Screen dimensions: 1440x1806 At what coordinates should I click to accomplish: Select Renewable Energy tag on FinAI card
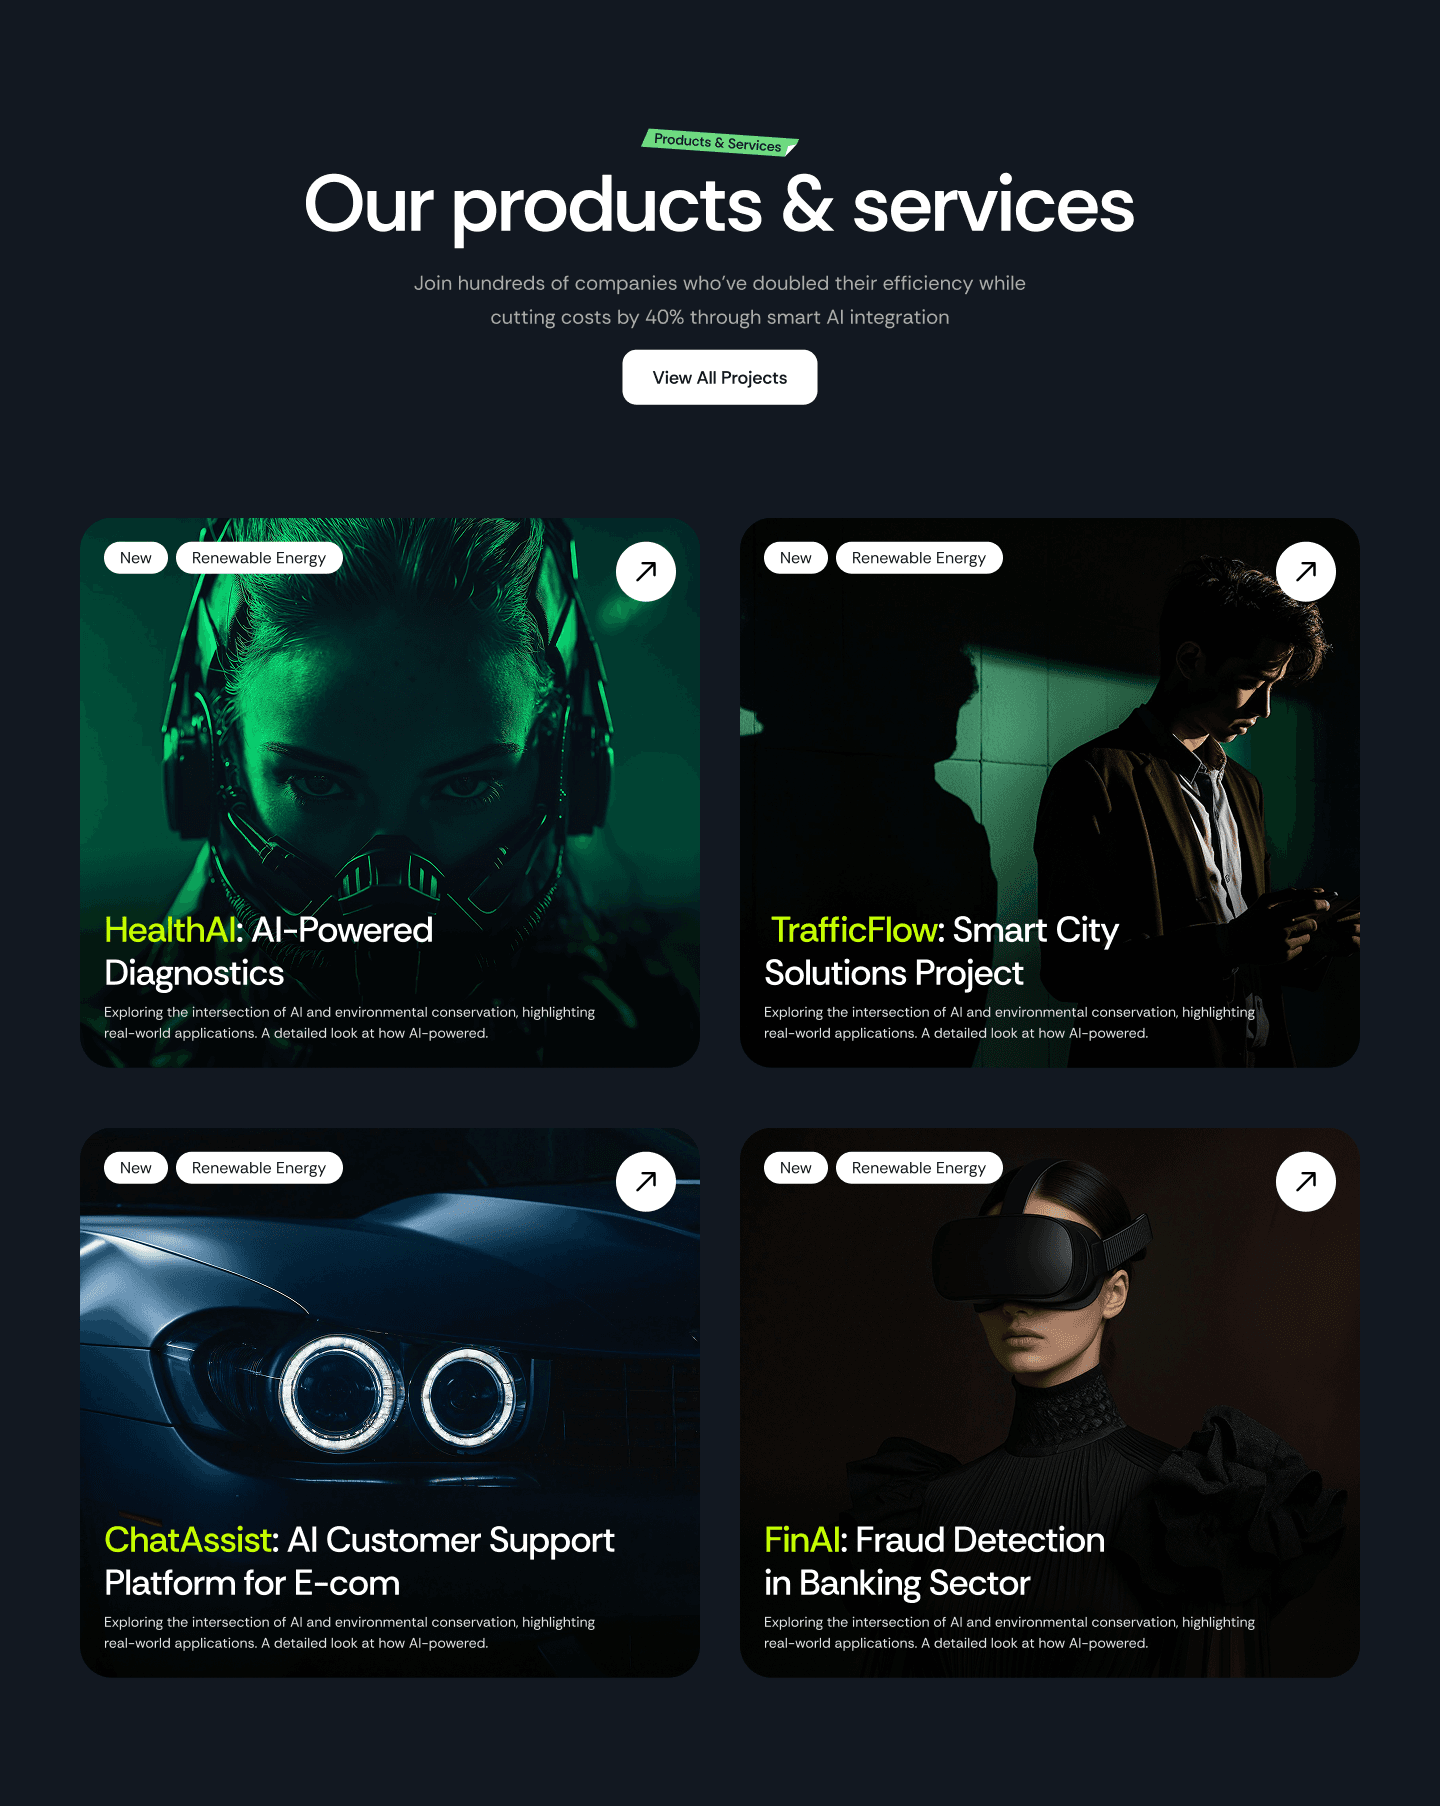[919, 1168]
